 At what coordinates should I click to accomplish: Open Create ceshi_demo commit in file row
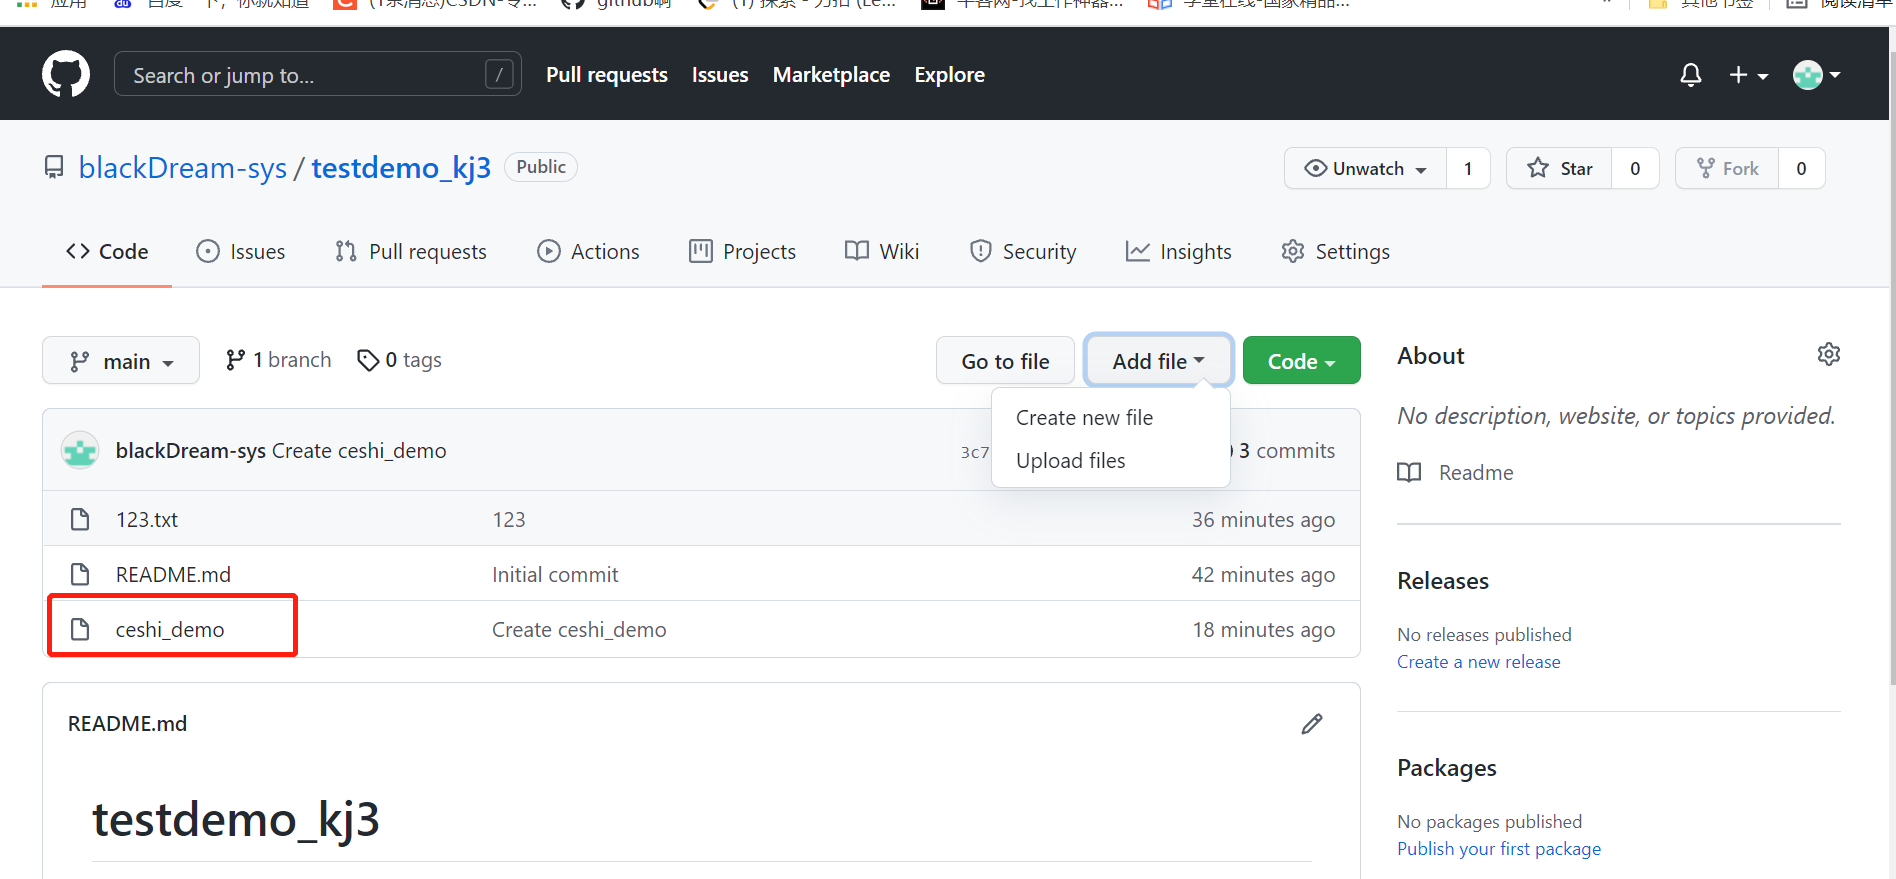point(579,630)
